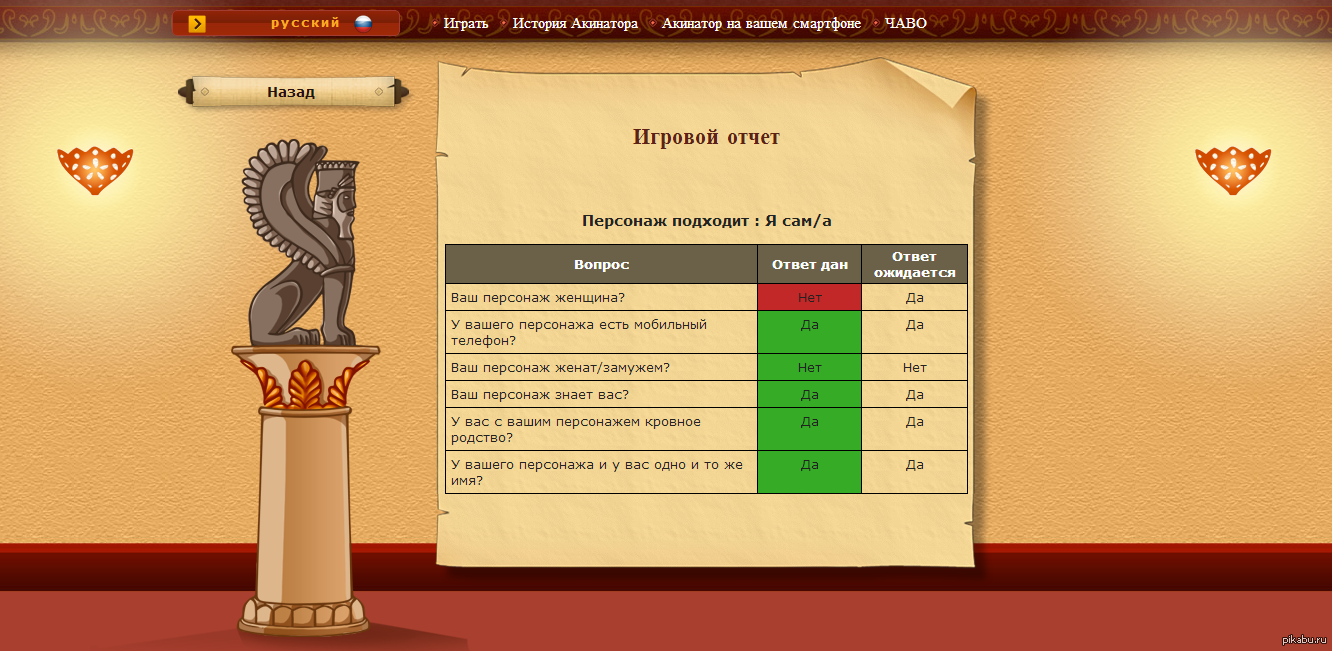Click the orange arrow language selector icon

tap(197, 24)
